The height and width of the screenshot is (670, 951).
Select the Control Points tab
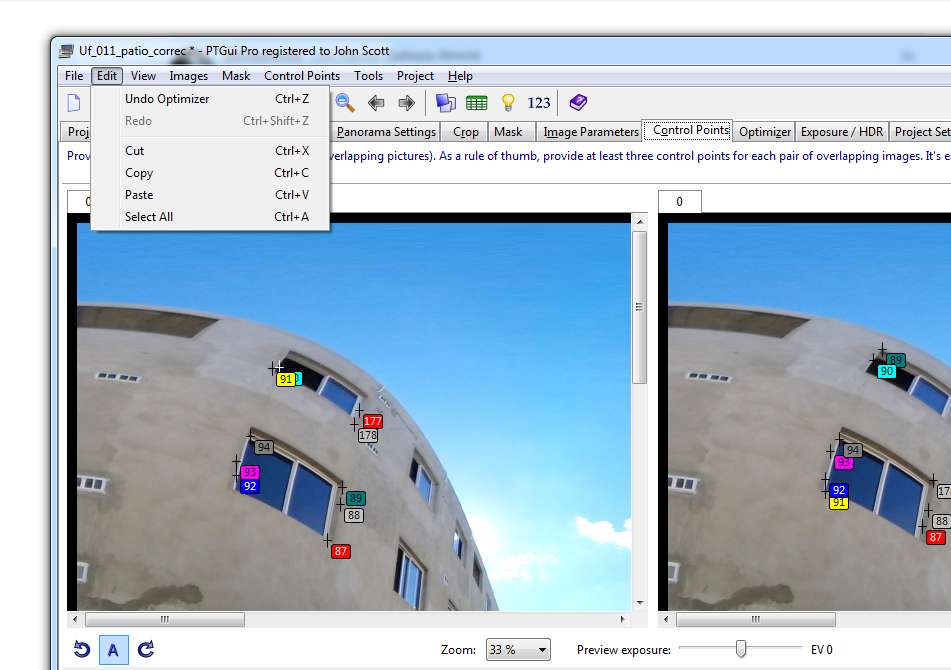[x=688, y=130]
